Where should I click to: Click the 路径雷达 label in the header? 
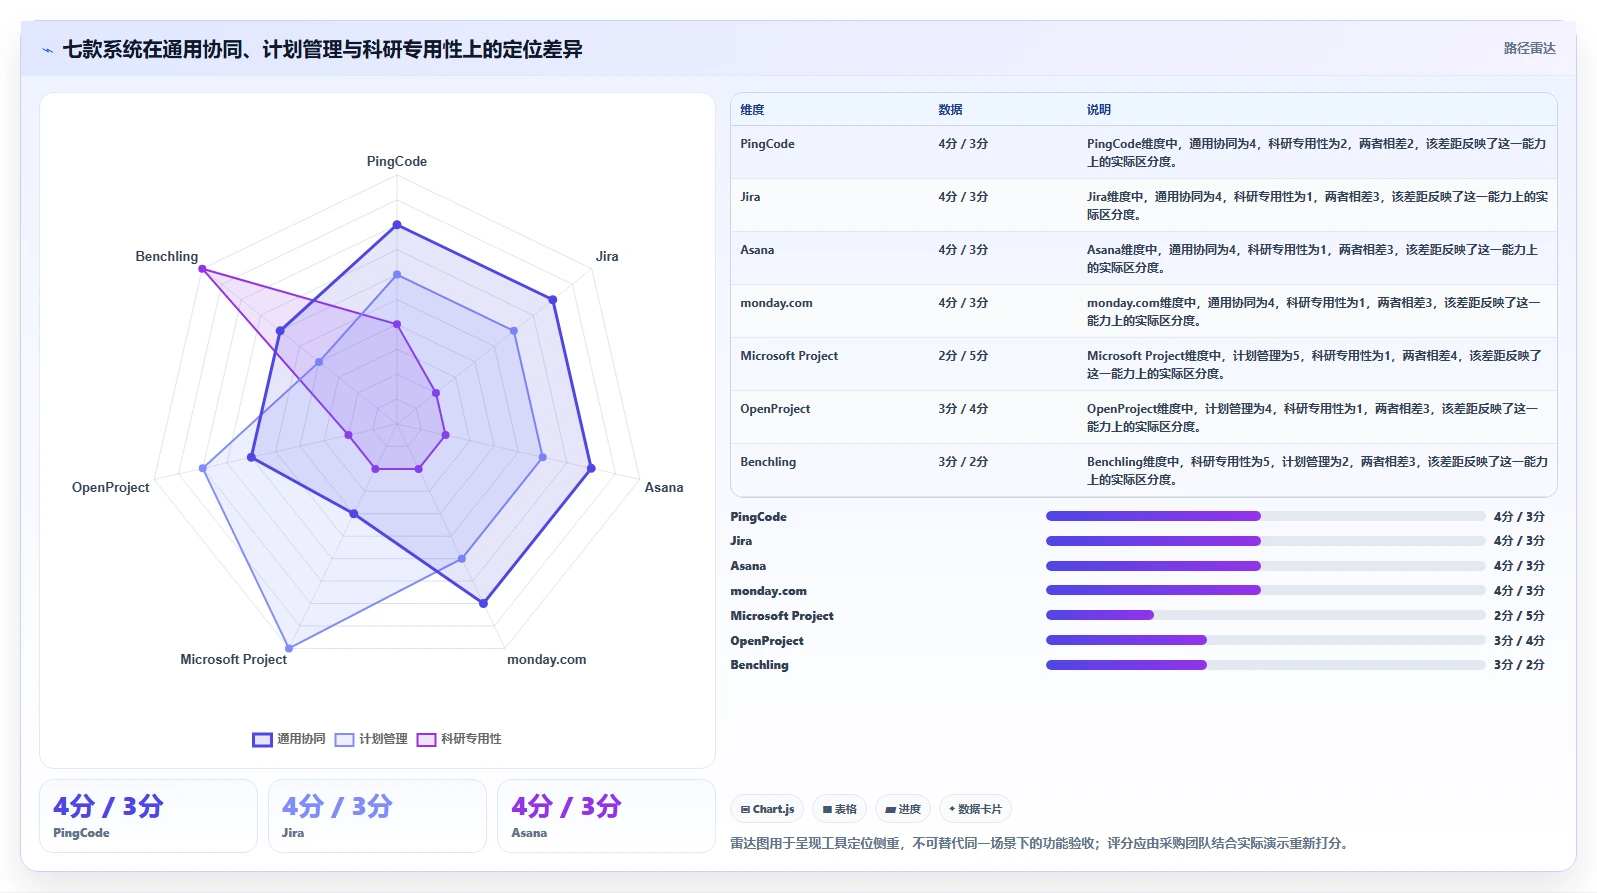click(1529, 48)
